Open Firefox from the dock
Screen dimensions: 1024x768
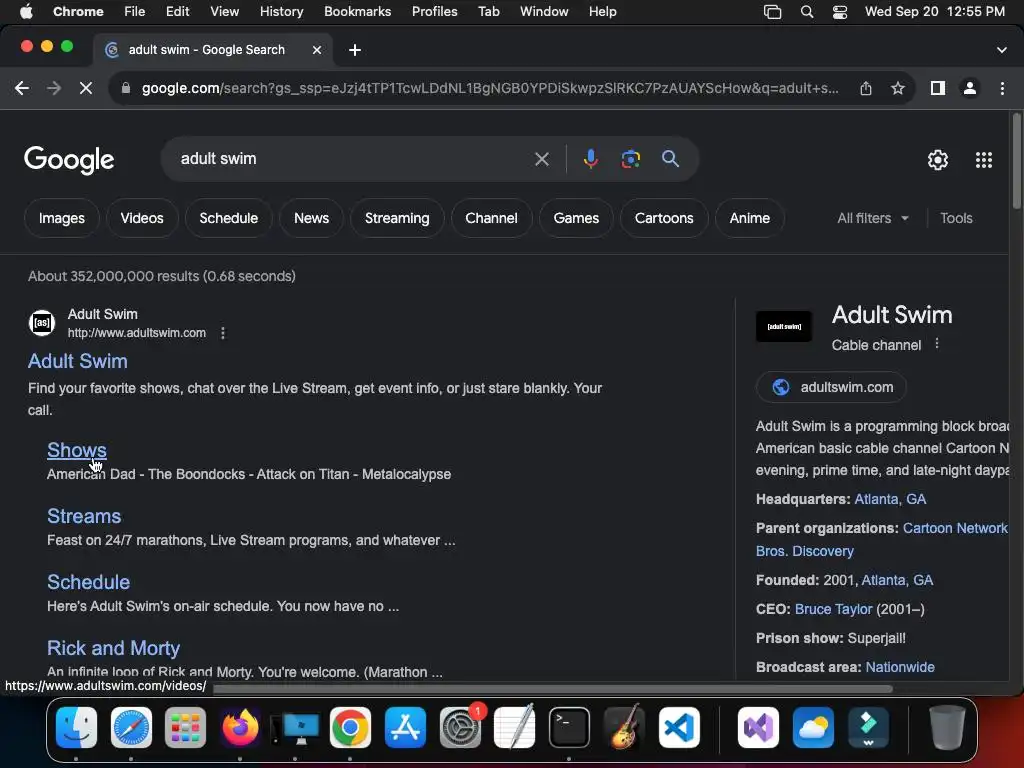(240, 727)
